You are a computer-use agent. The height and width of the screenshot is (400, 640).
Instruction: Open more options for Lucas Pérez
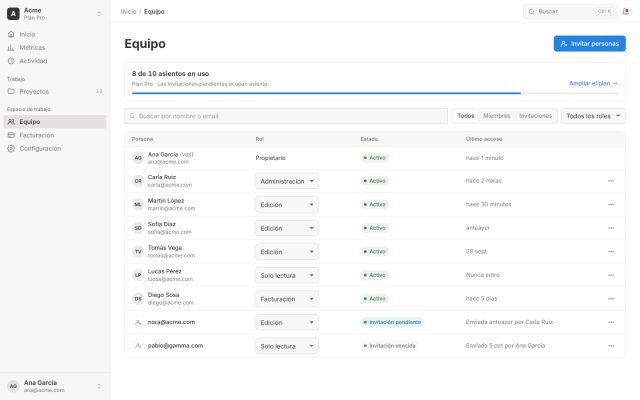611,275
